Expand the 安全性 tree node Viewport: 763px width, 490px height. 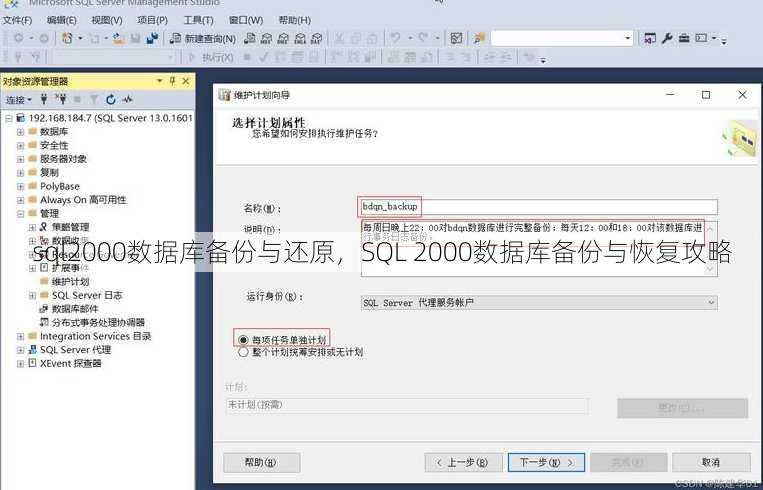coord(20,145)
